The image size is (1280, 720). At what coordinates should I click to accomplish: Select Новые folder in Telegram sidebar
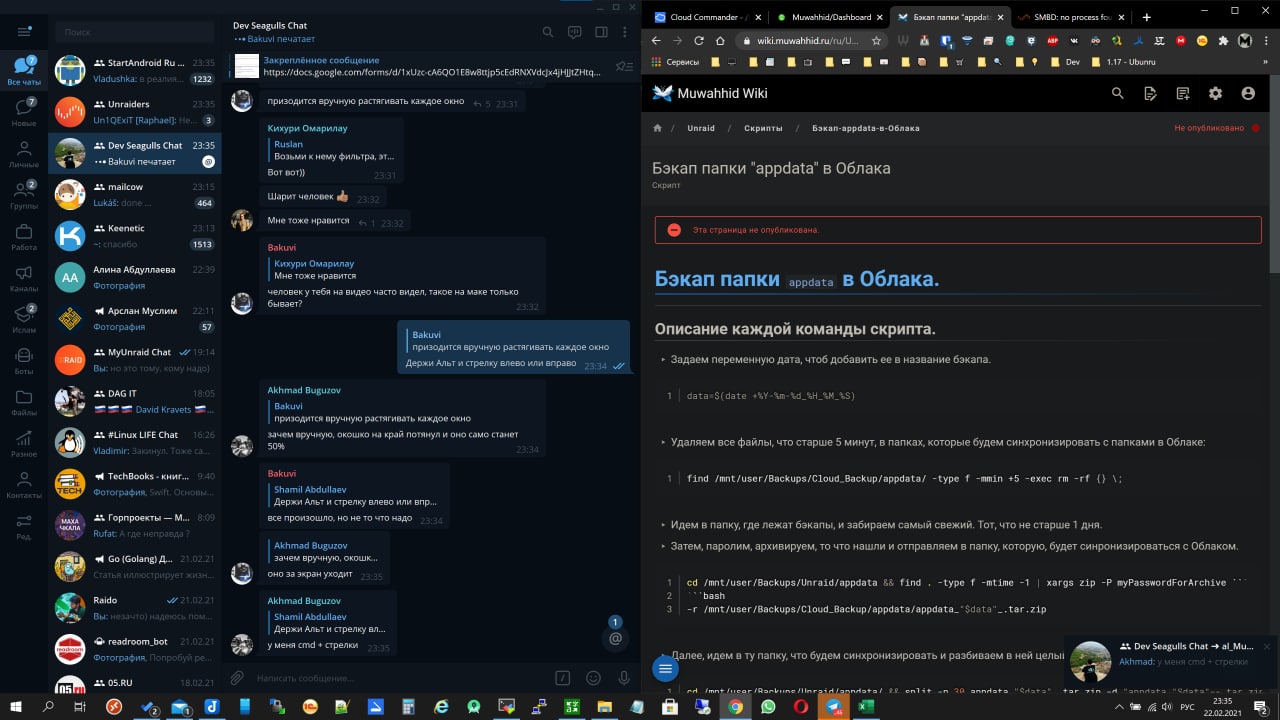click(x=24, y=112)
